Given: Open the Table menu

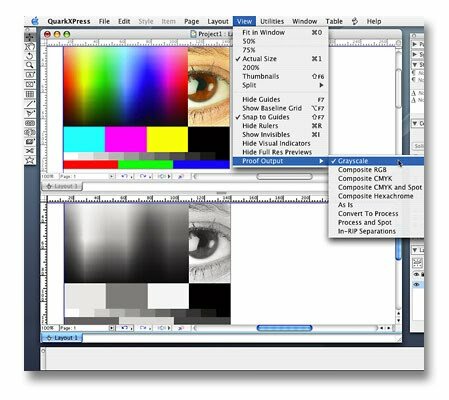Looking at the screenshot, I should point(334,21).
